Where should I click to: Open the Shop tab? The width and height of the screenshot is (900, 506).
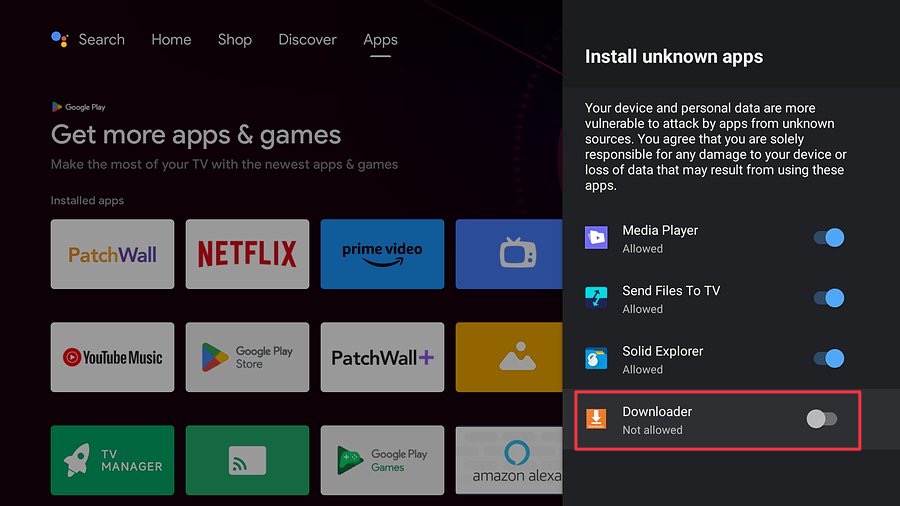pyautogui.click(x=235, y=40)
